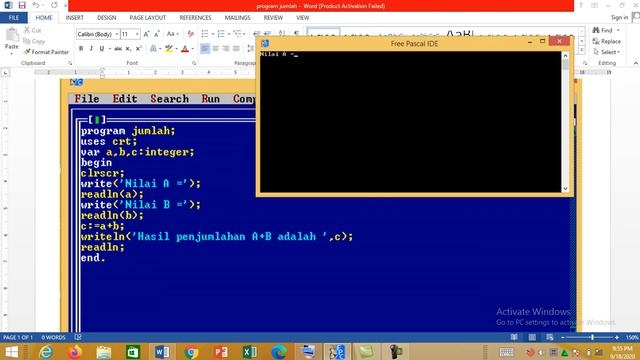Click the 150% zoom level
The image size is (640, 360).
(x=632, y=337)
